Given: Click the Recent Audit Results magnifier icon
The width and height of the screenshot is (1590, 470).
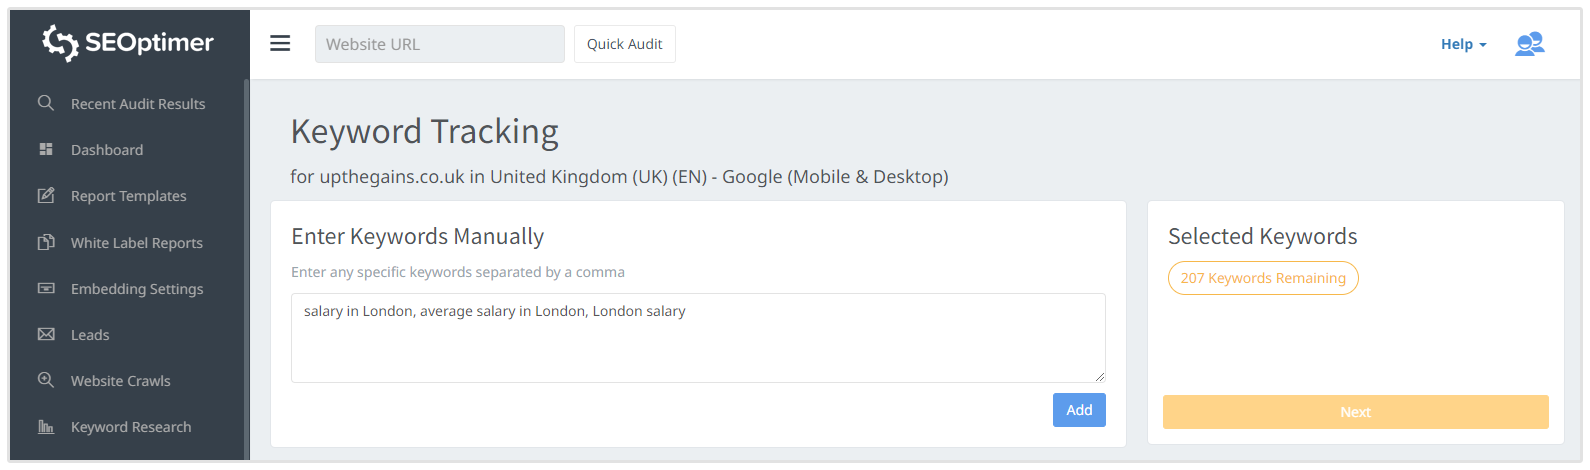Looking at the screenshot, I should click(x=46, y=103).
